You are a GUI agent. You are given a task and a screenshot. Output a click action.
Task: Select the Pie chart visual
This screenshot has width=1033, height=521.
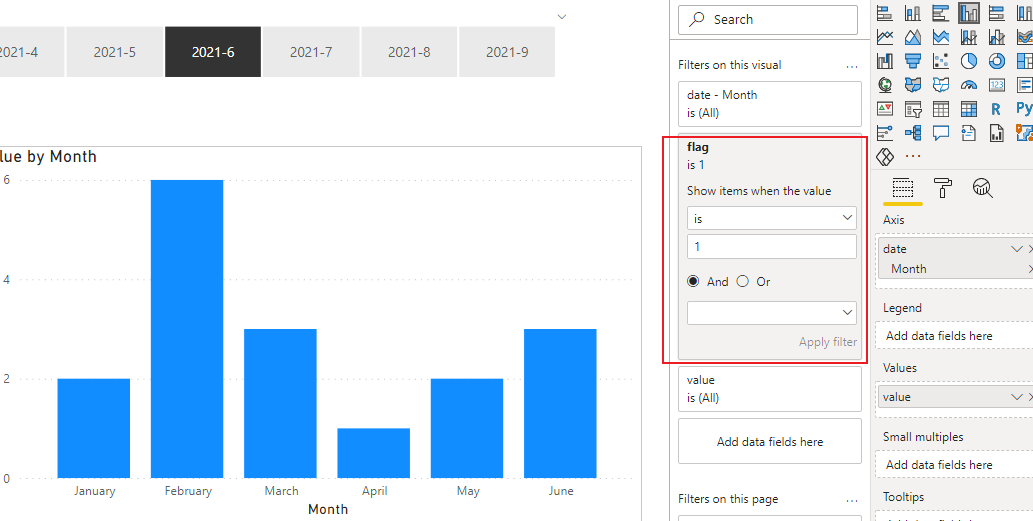969,61
